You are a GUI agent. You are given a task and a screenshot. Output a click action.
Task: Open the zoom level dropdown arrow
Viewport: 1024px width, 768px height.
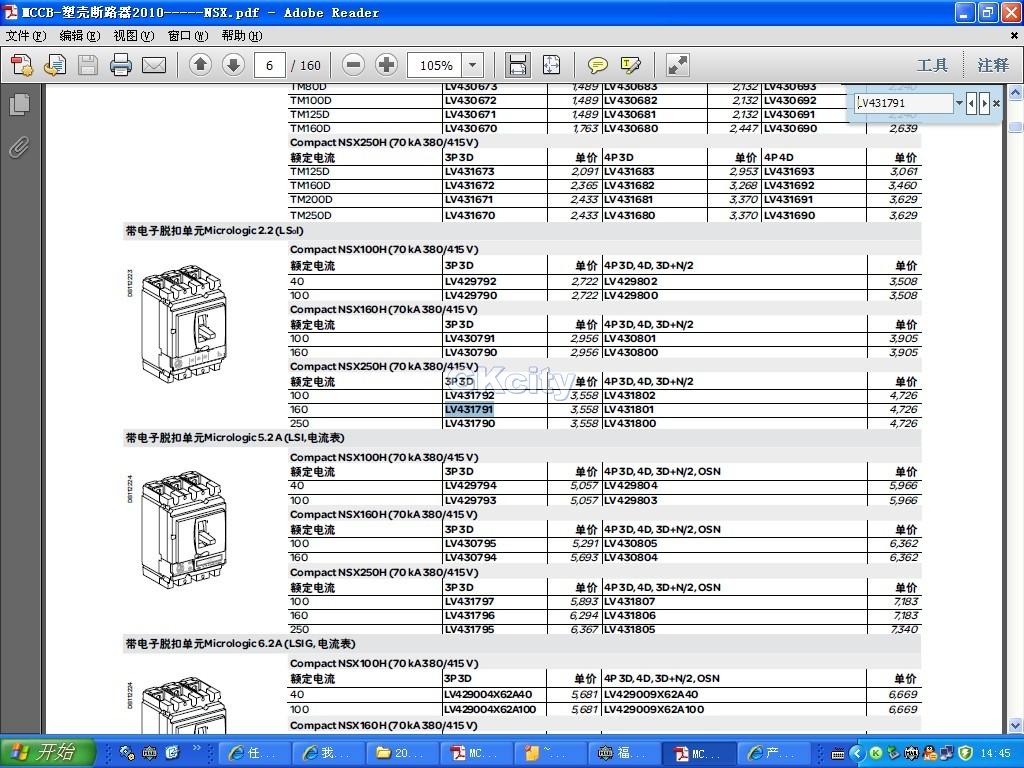[472, 65]
